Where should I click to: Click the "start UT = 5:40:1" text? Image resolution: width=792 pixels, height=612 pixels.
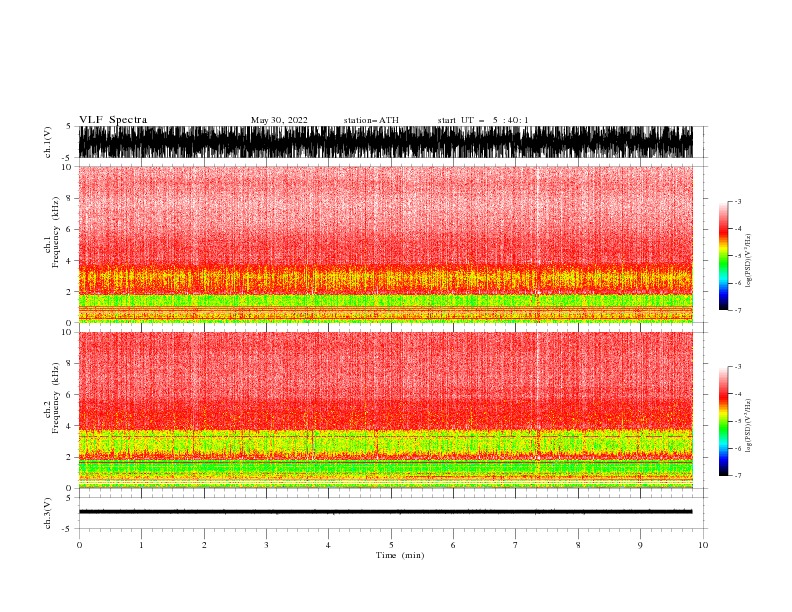(x=483, y=120)
